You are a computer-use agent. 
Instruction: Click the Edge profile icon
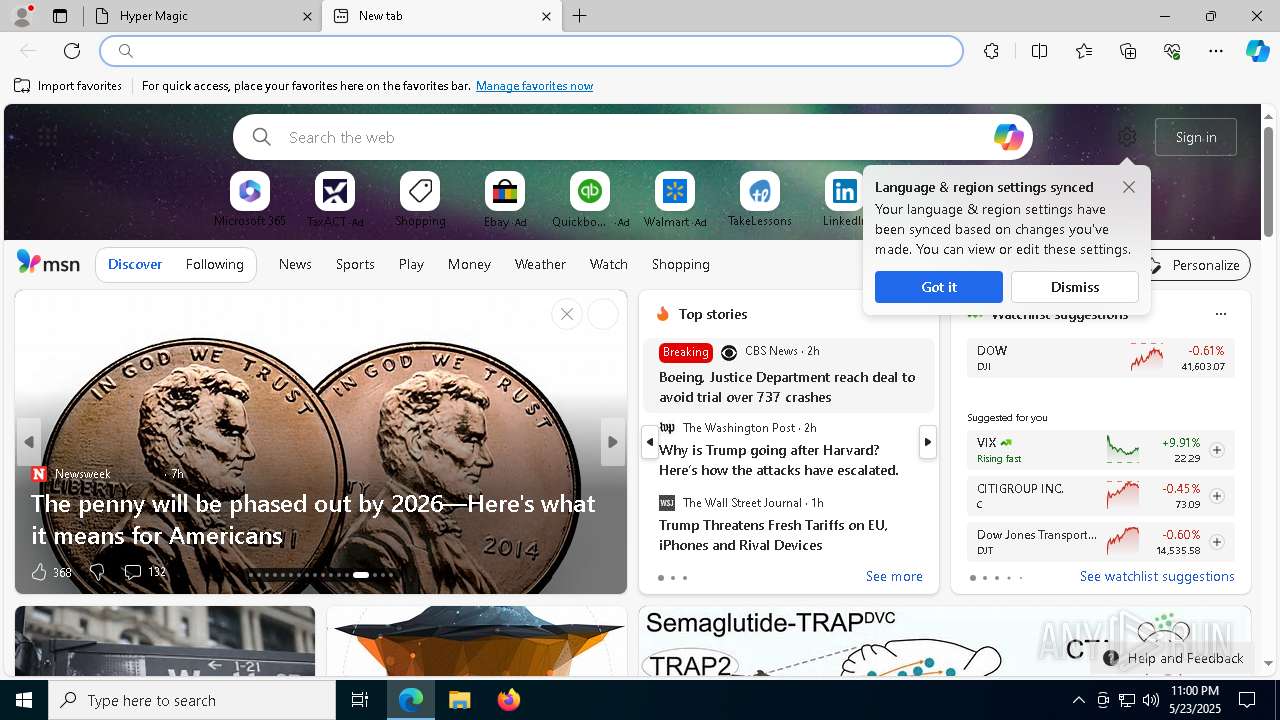click(22, 15)
